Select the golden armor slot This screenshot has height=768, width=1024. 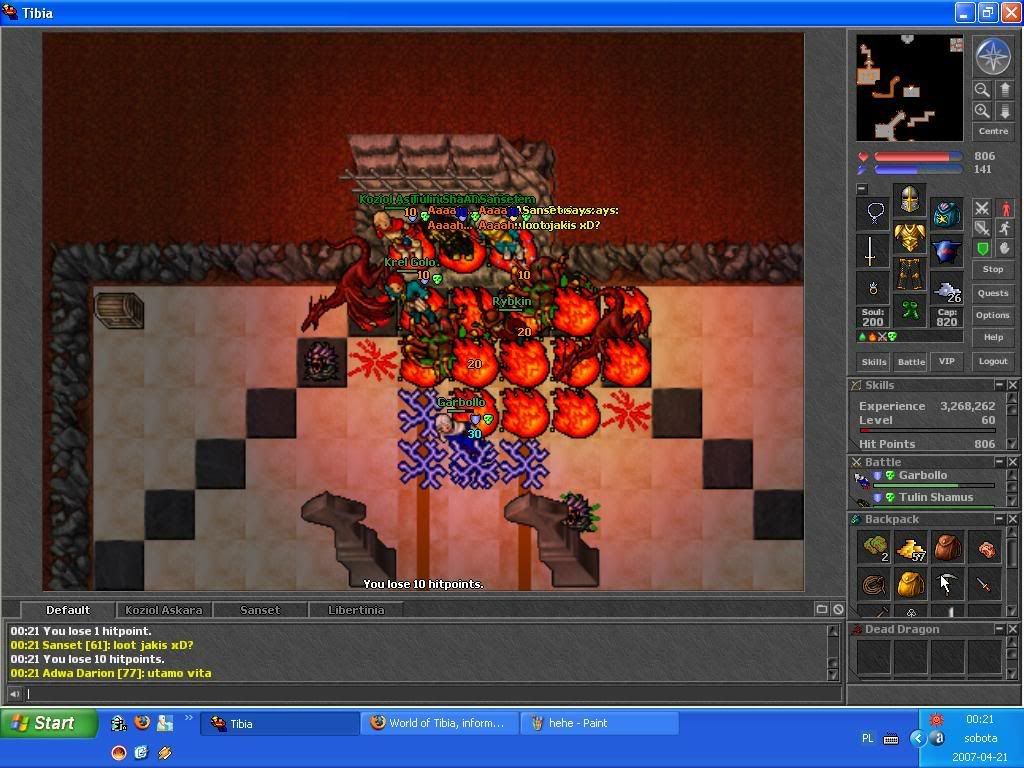point(910,238)
